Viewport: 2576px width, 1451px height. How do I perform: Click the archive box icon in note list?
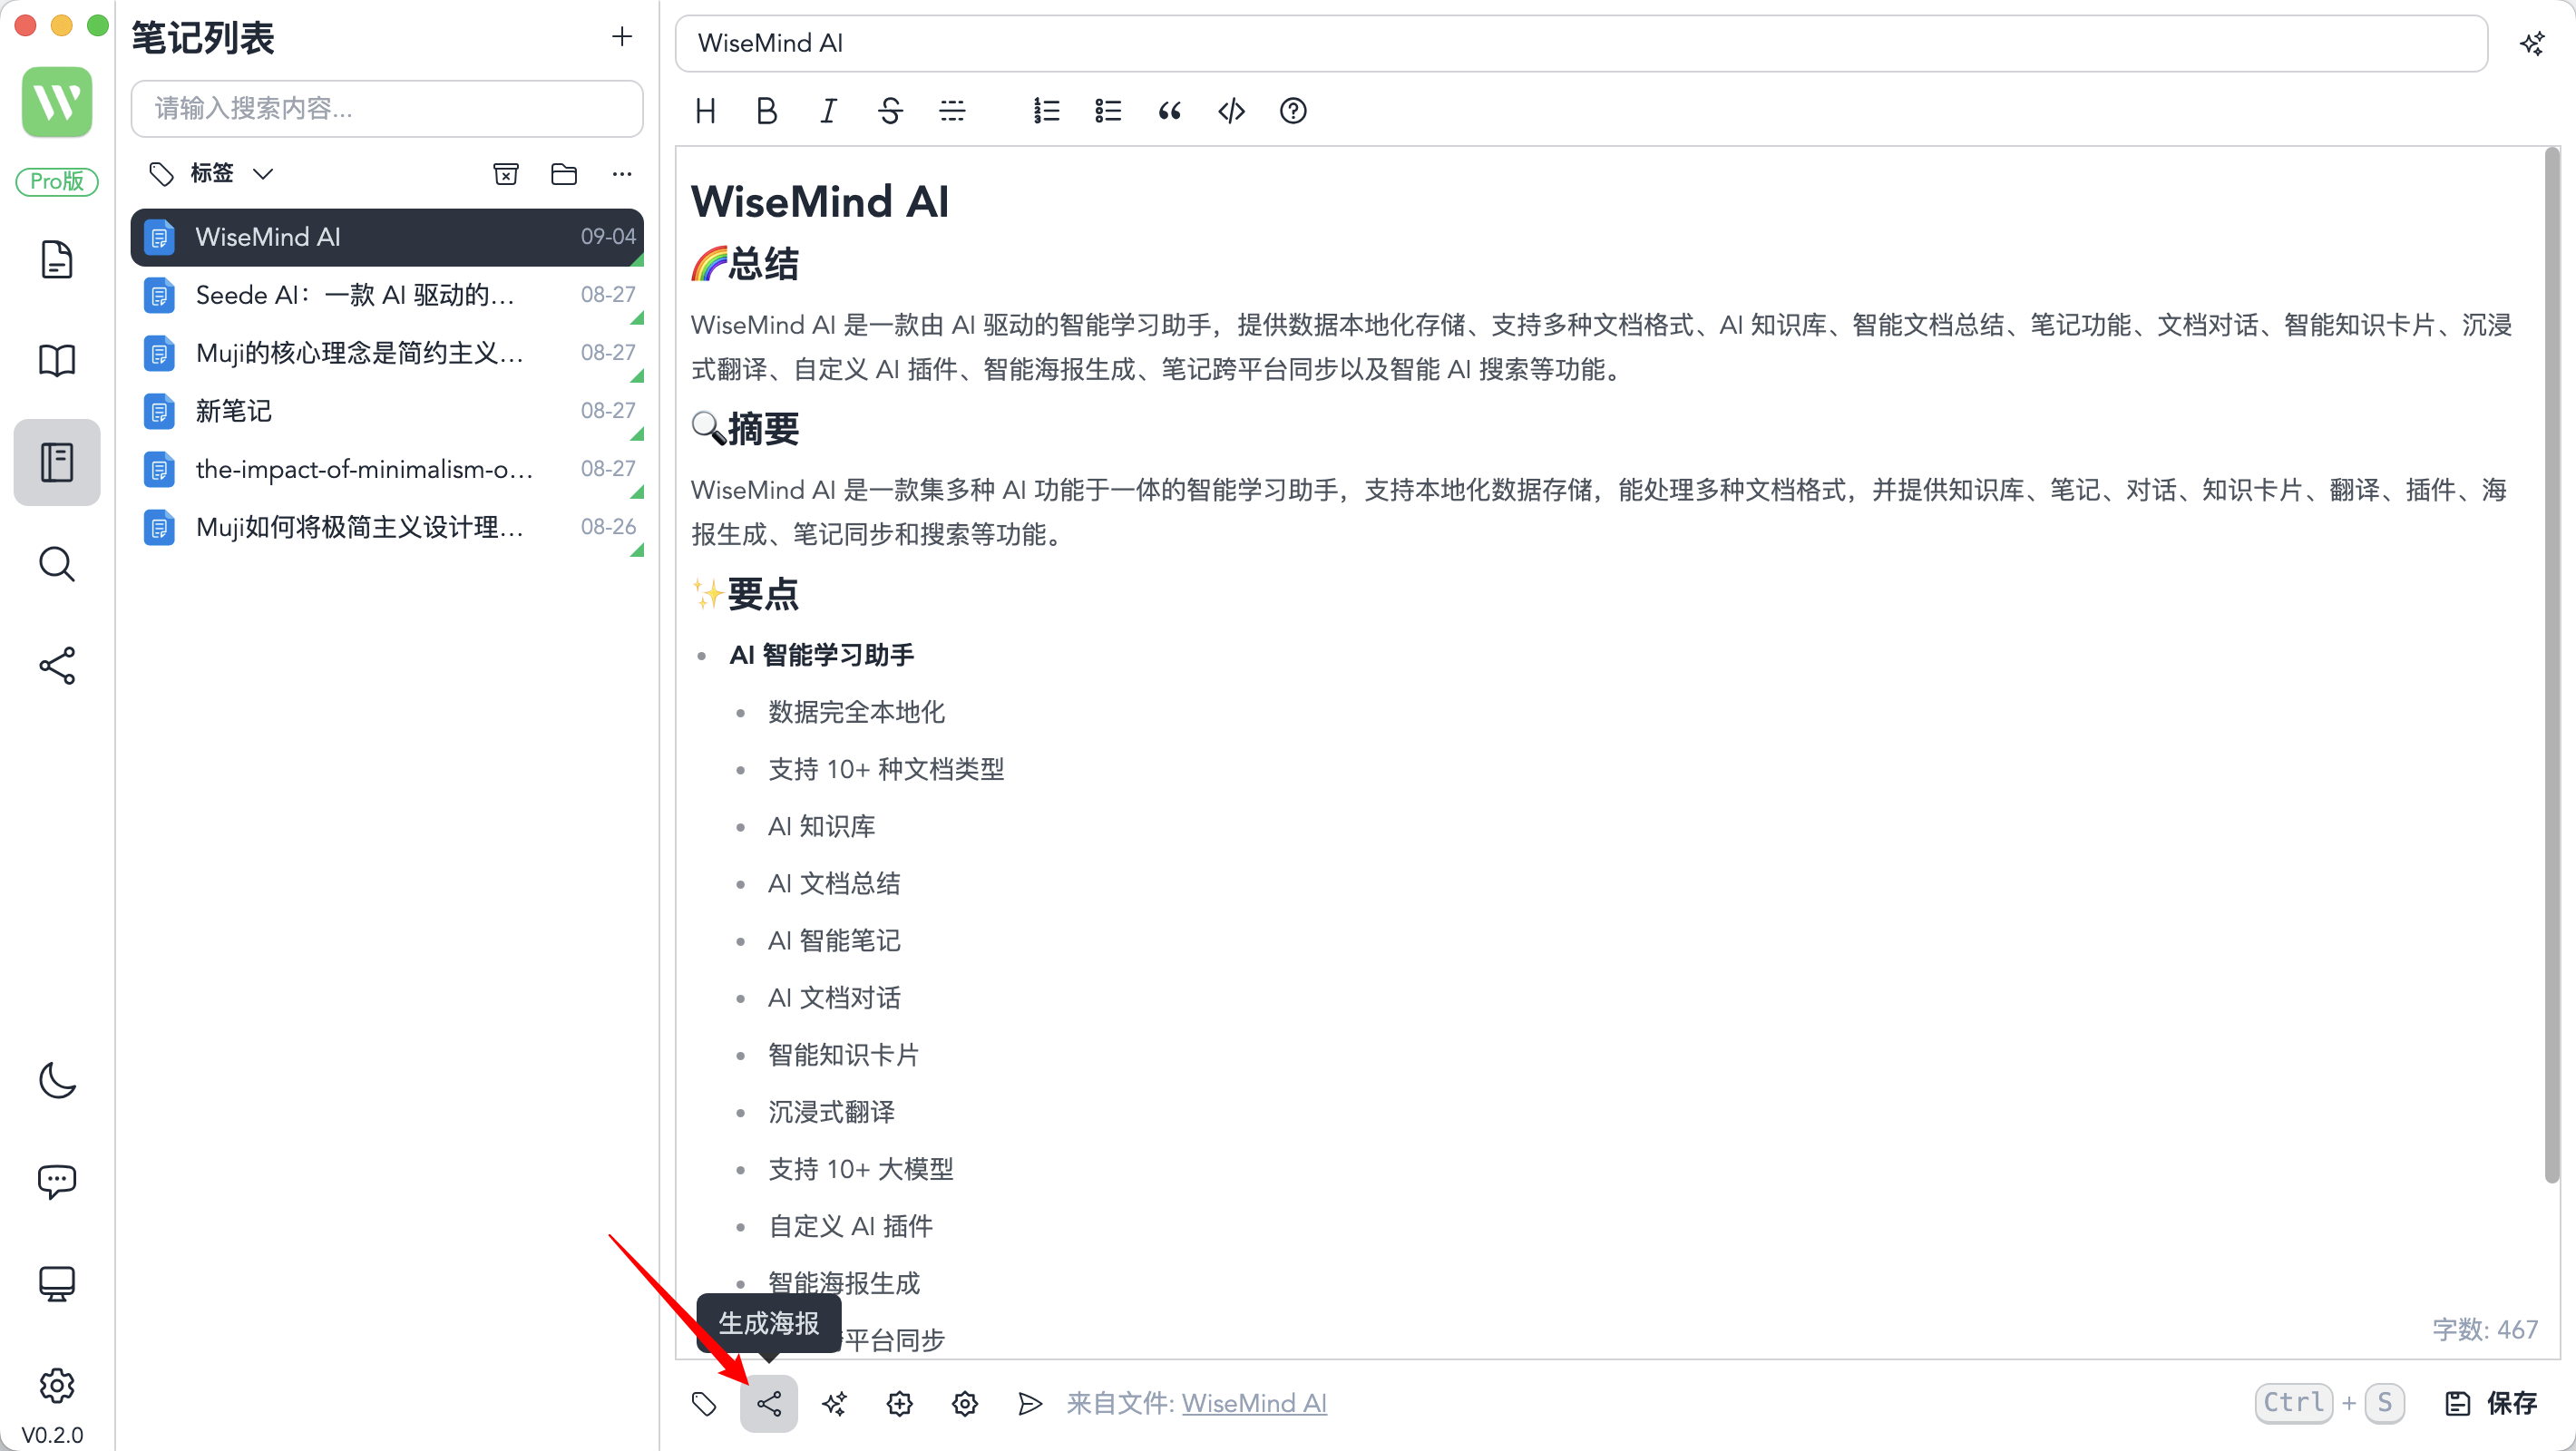pyautogui.click(x=506, y=174)
